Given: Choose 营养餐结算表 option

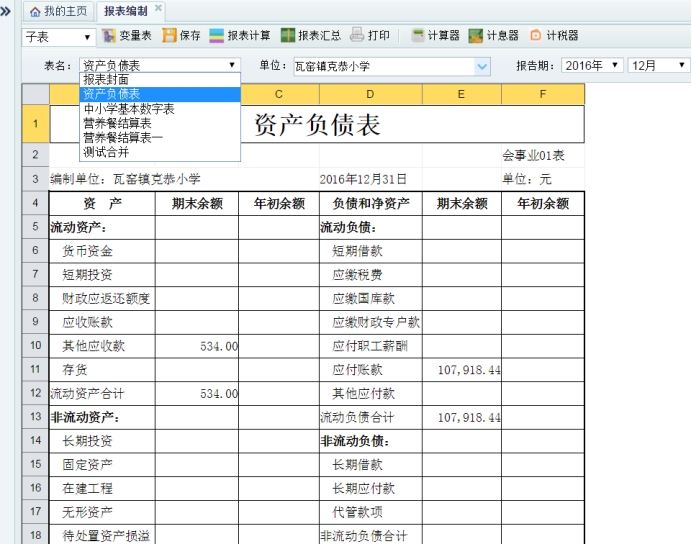Looking at the screenshot, I should [160, 123].
